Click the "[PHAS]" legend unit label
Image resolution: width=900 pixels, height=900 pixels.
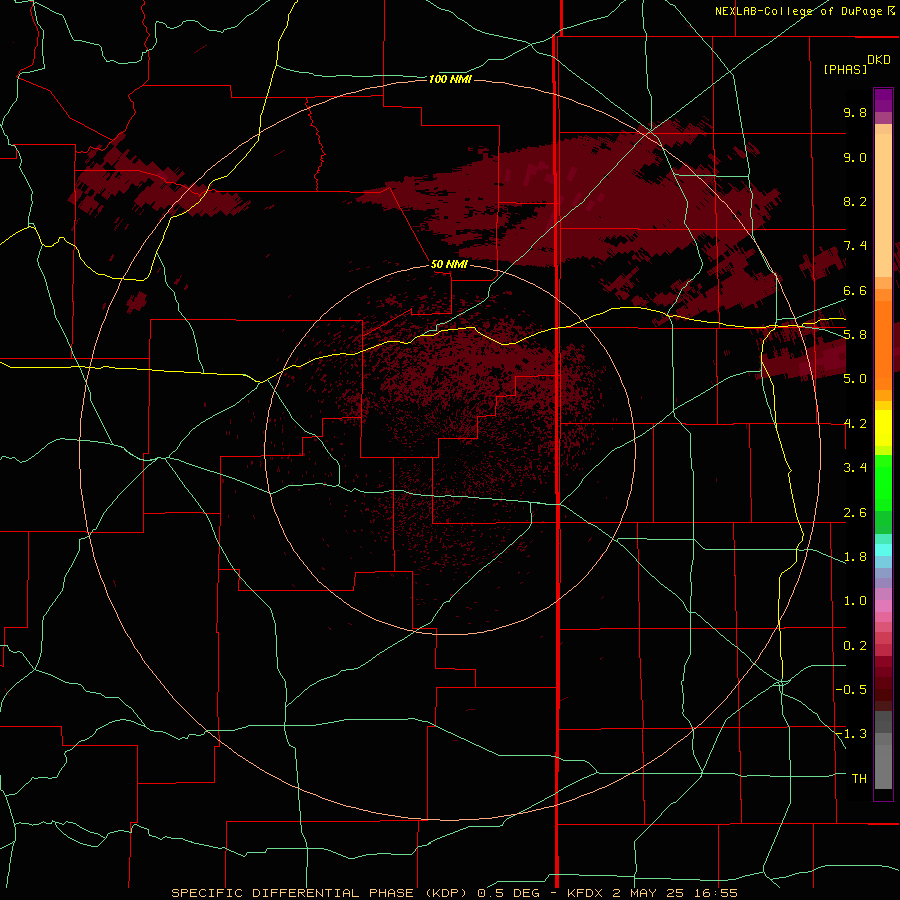point(845,70)
